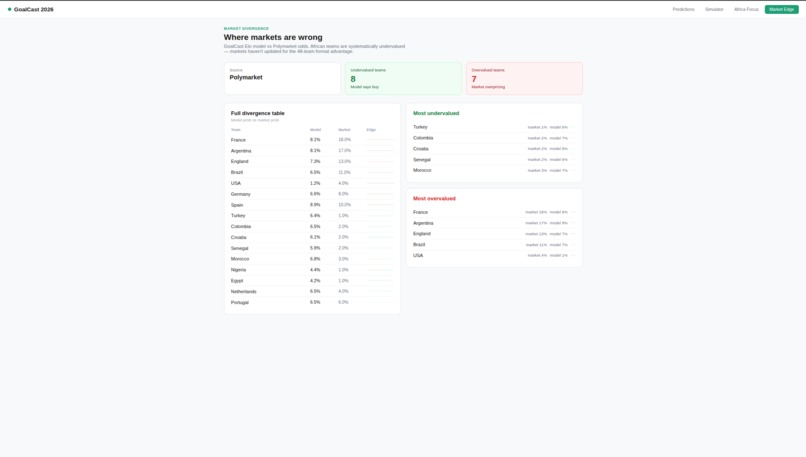Open the GoalCast 2026 home link
Image resolution: width=806 pixels, height=457 pixels.
[31, 9]
